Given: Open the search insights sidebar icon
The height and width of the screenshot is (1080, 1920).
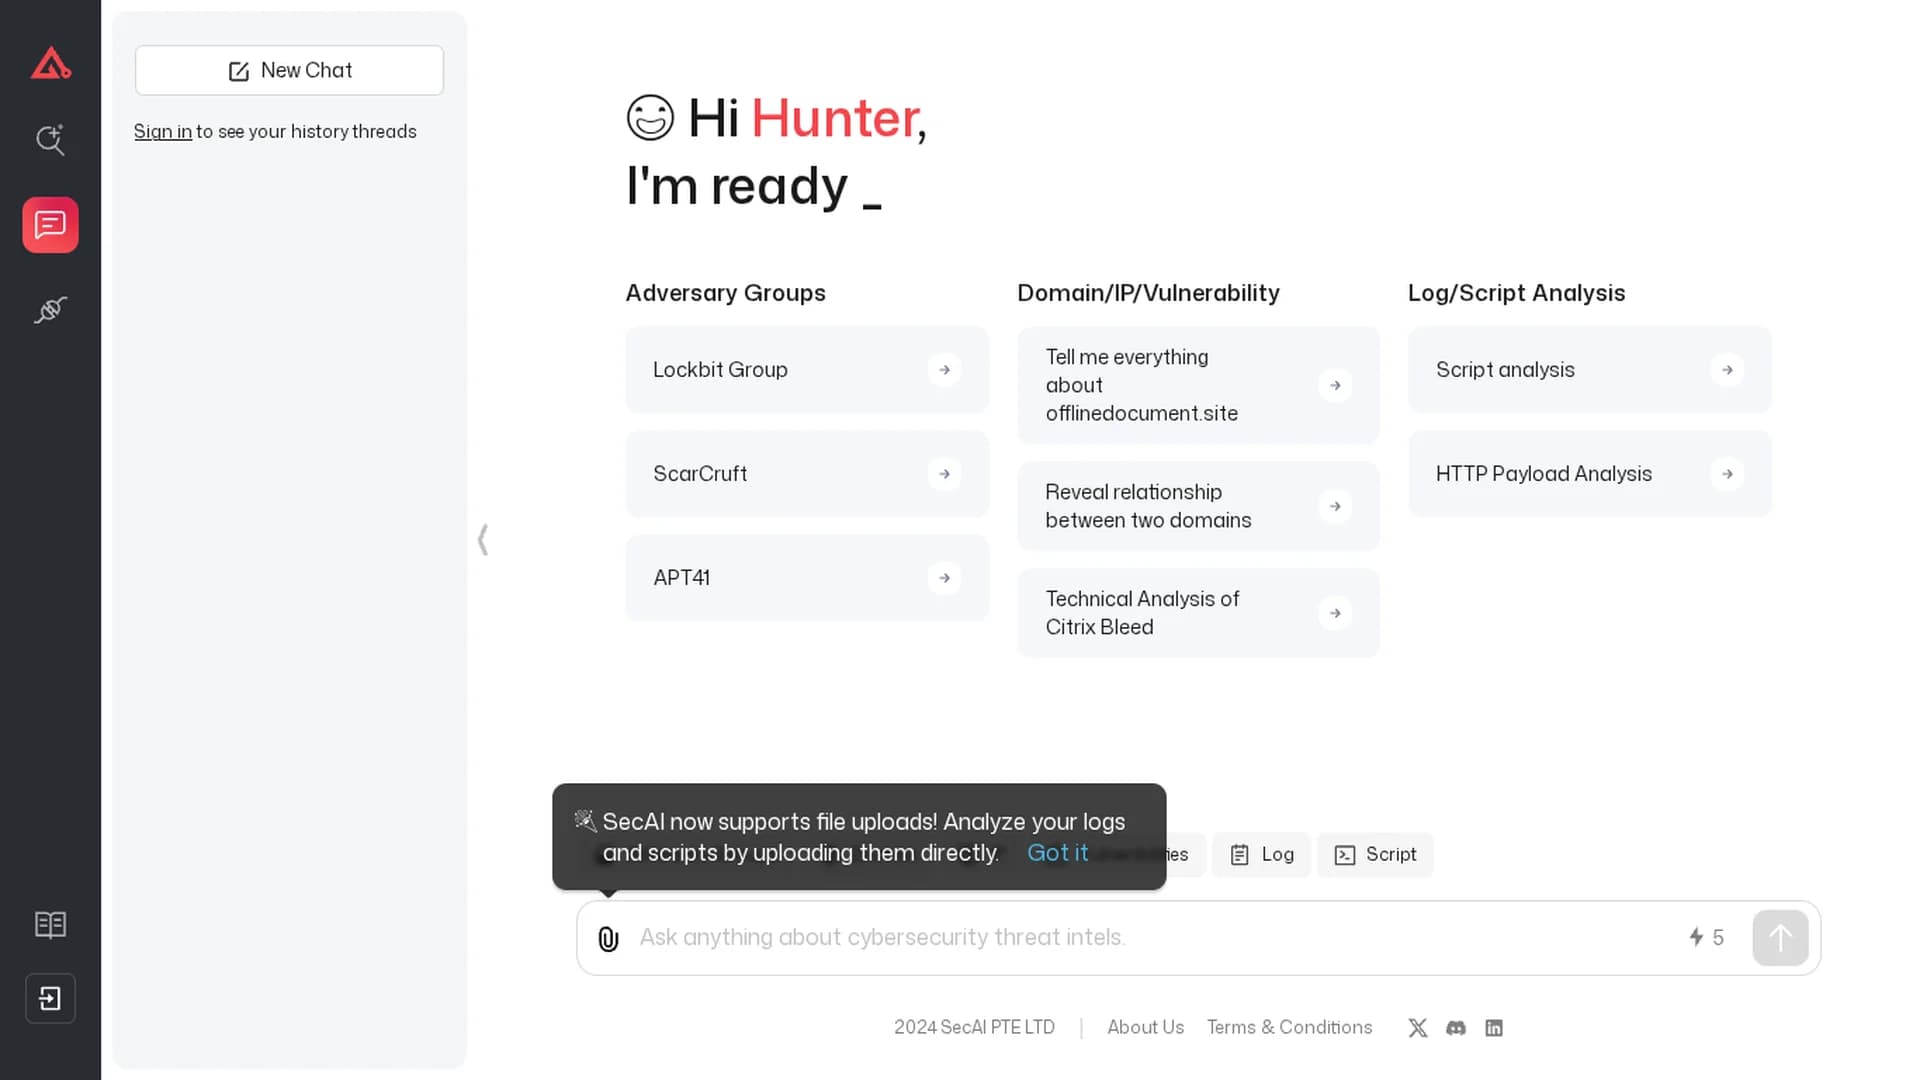Looking at the screenshot, I should coord(50,140).
